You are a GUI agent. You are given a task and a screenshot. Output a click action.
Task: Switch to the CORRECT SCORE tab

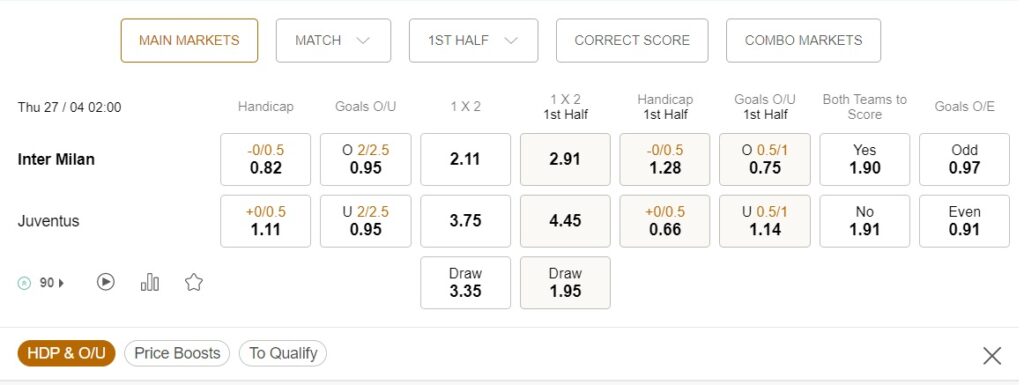(x=632, y=40)
